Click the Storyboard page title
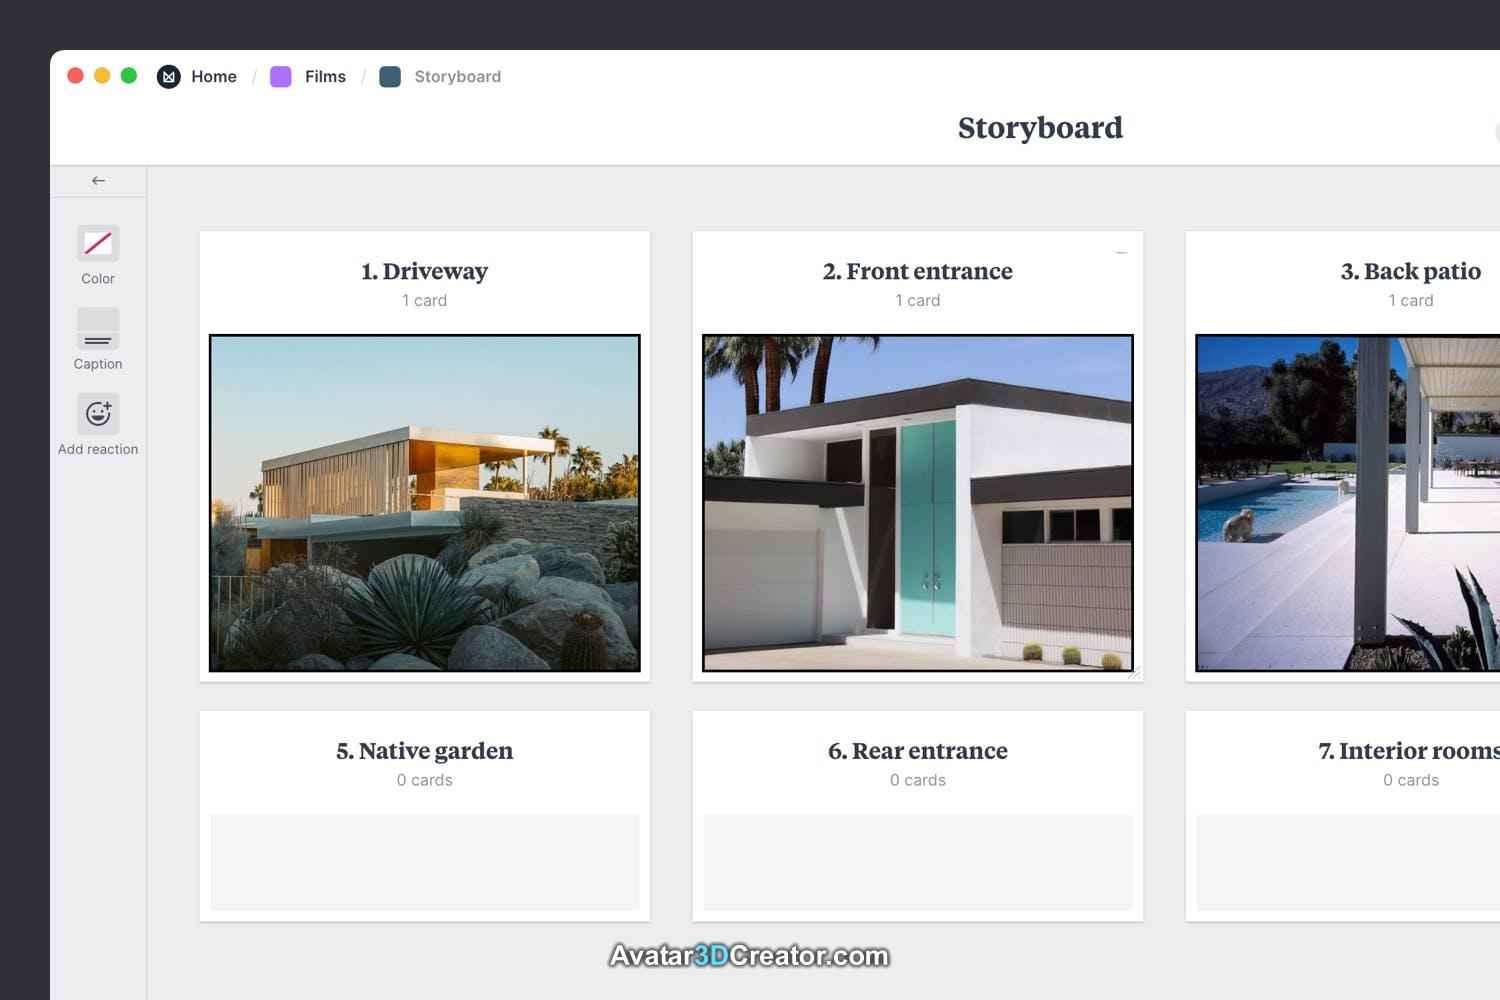 click(x=1040, y=128)
